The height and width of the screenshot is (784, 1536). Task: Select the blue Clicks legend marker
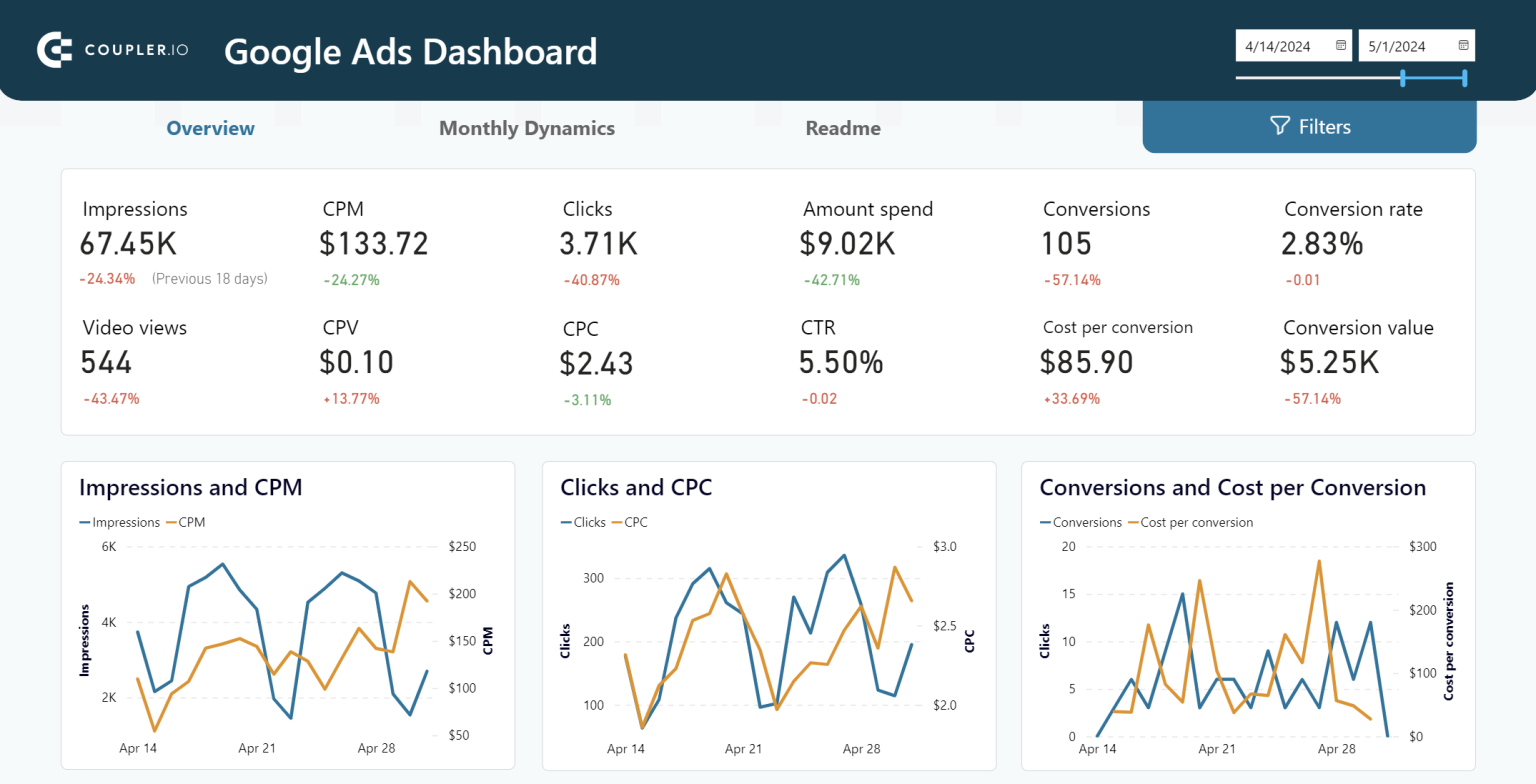(565, 522)
